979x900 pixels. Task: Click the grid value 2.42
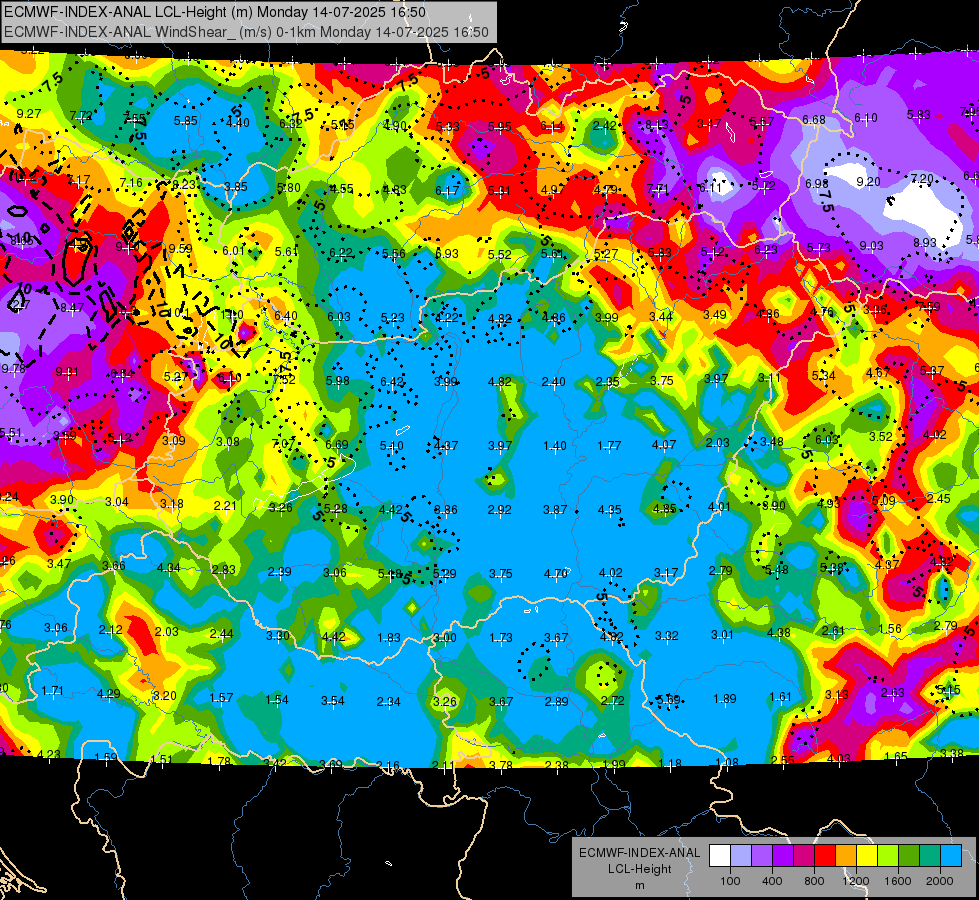604,126
